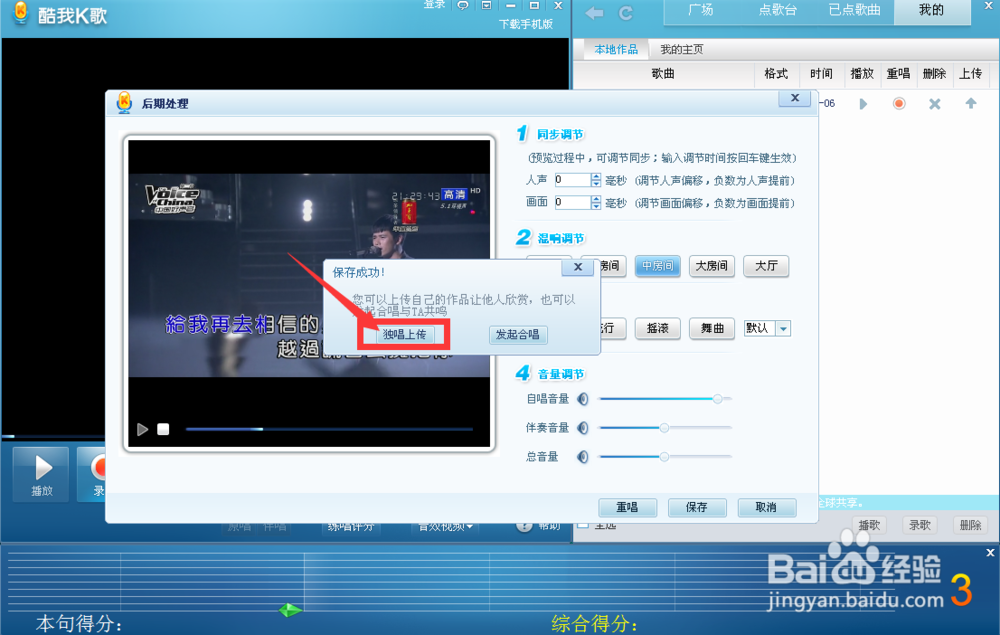Click the large 播放 play button in main window

(42, 474)
